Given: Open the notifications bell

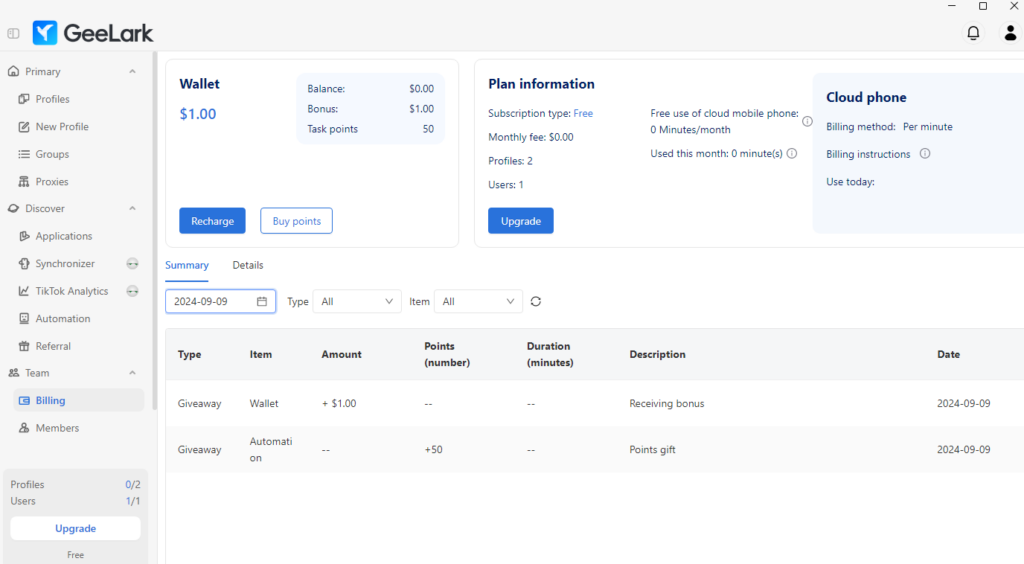Looking at the screenshot, I should click(973, 33).
